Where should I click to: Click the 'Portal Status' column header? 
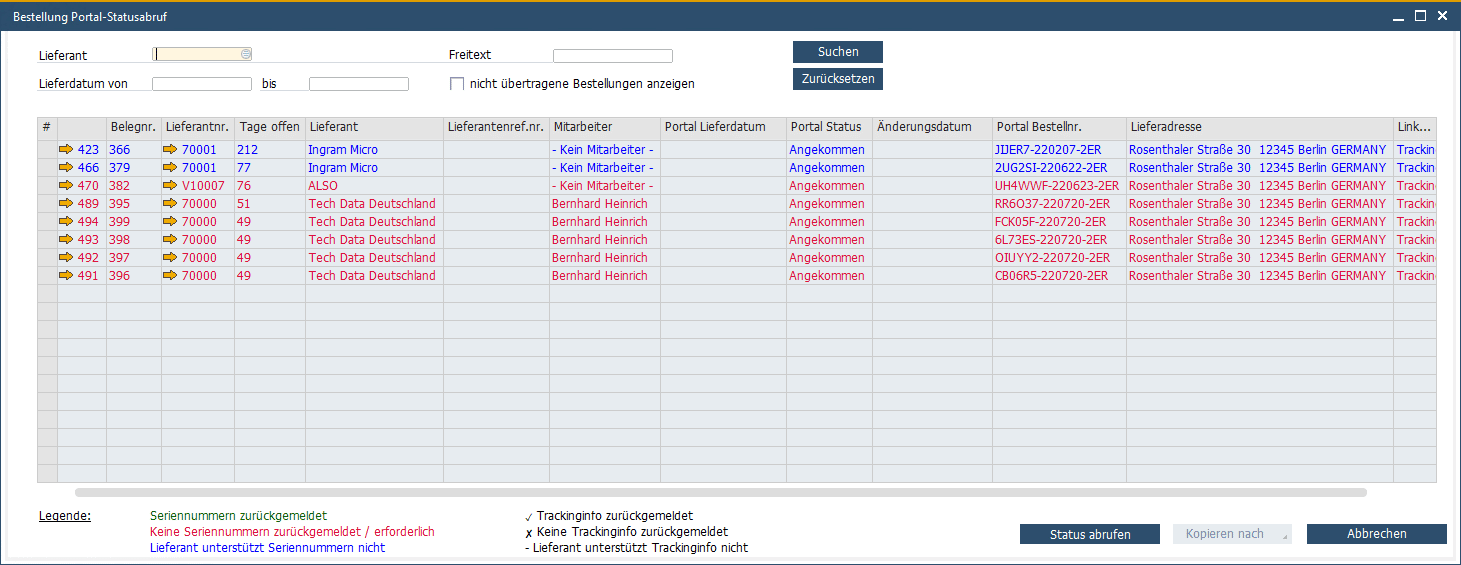(x=825, y=127)
